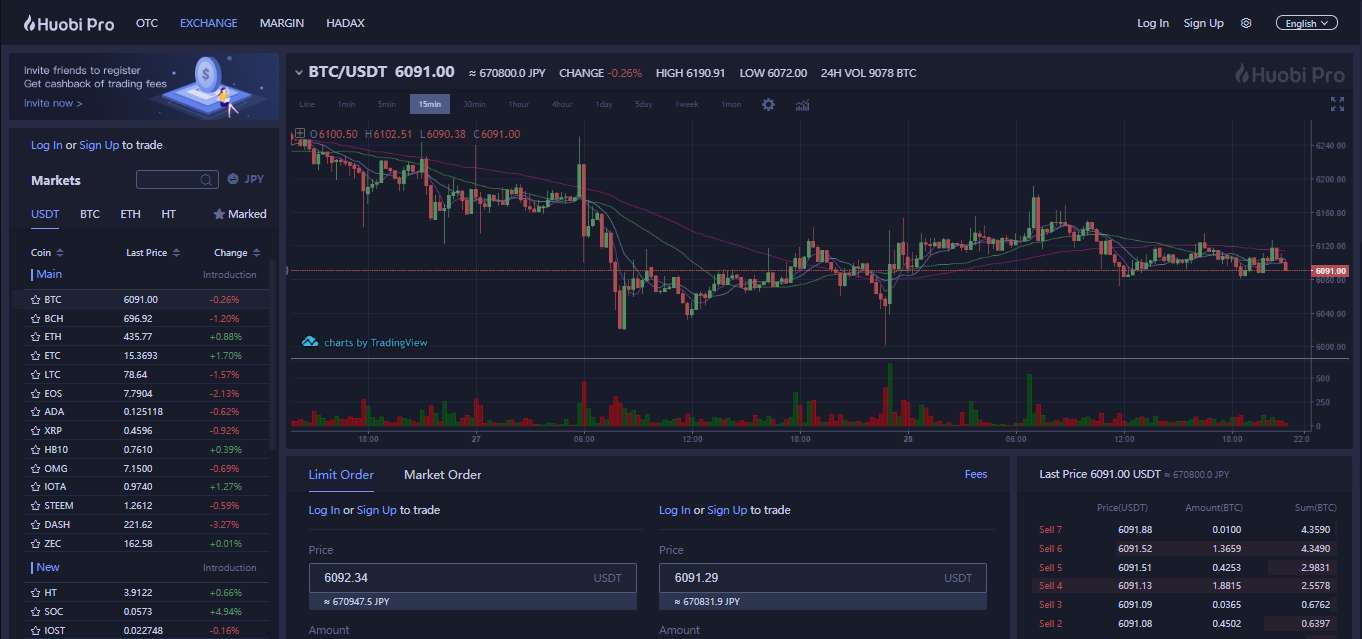Star the ZEC coin row
Image resolution: width=1362 pixels, height=639 pixels.
click(x=36, y=543)
